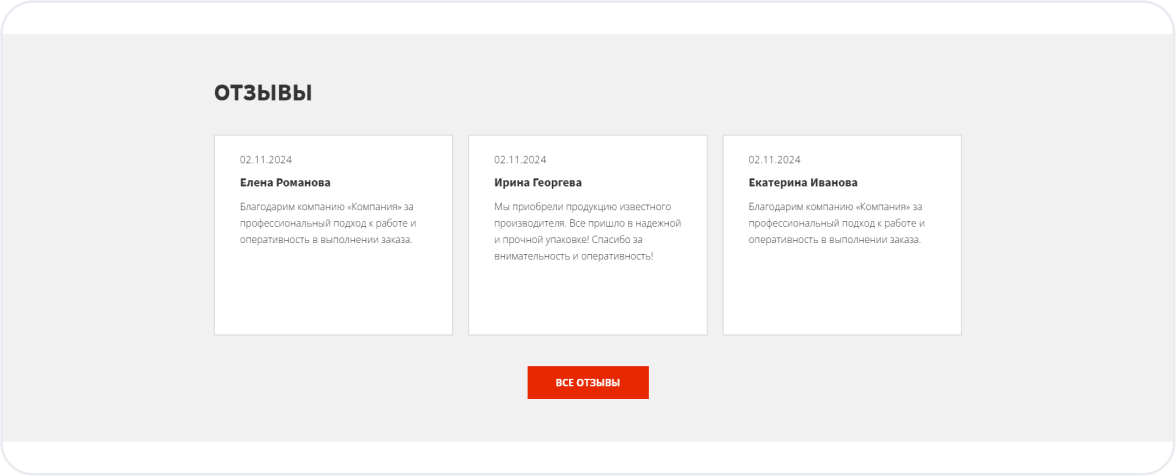Click the date above Екатерина Иванова
Image resolution: width=1176 pixels, height=476 pixels.
pos(774,160)
